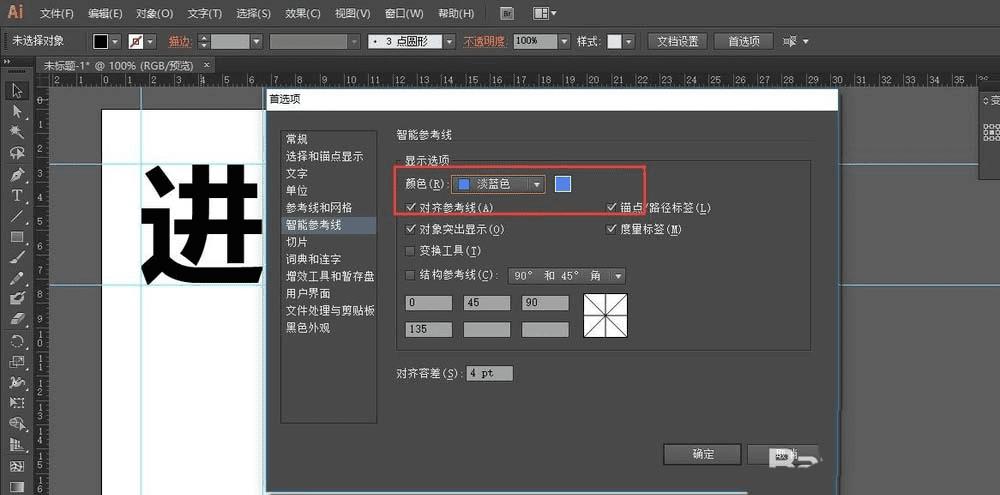Open the 颜色 淡蓝色 dropdown
The height and width of the screenshot is (495, 1000).
(498, 184)
